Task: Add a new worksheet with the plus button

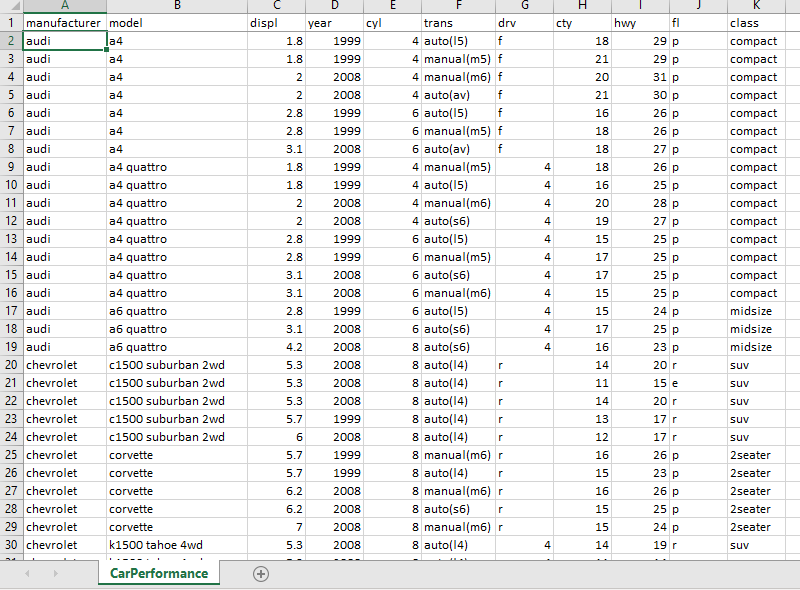Action: tap(260, 573)
